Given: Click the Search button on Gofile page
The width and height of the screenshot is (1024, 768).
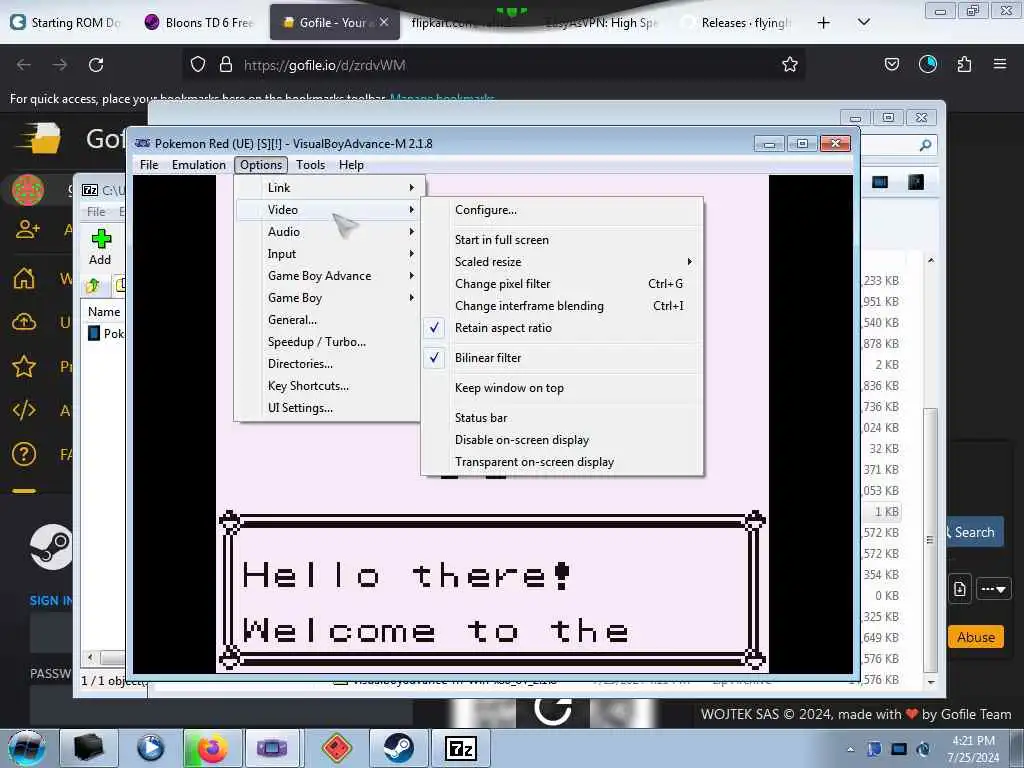Looking at the screenshot, I should tap(974, 532).
